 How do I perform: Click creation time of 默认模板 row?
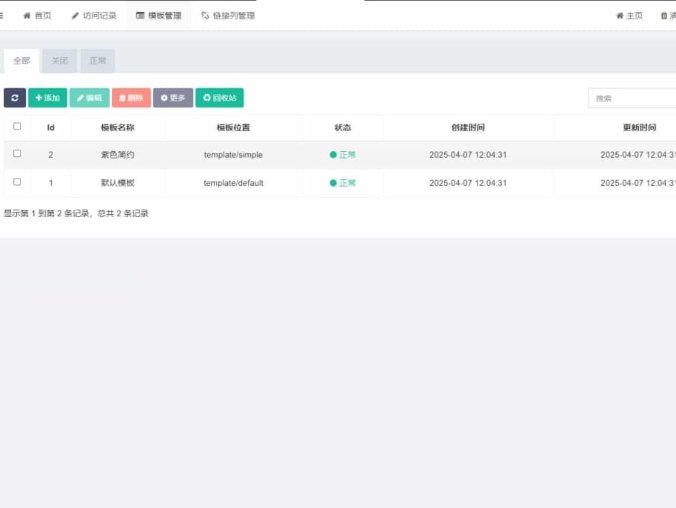468,183
